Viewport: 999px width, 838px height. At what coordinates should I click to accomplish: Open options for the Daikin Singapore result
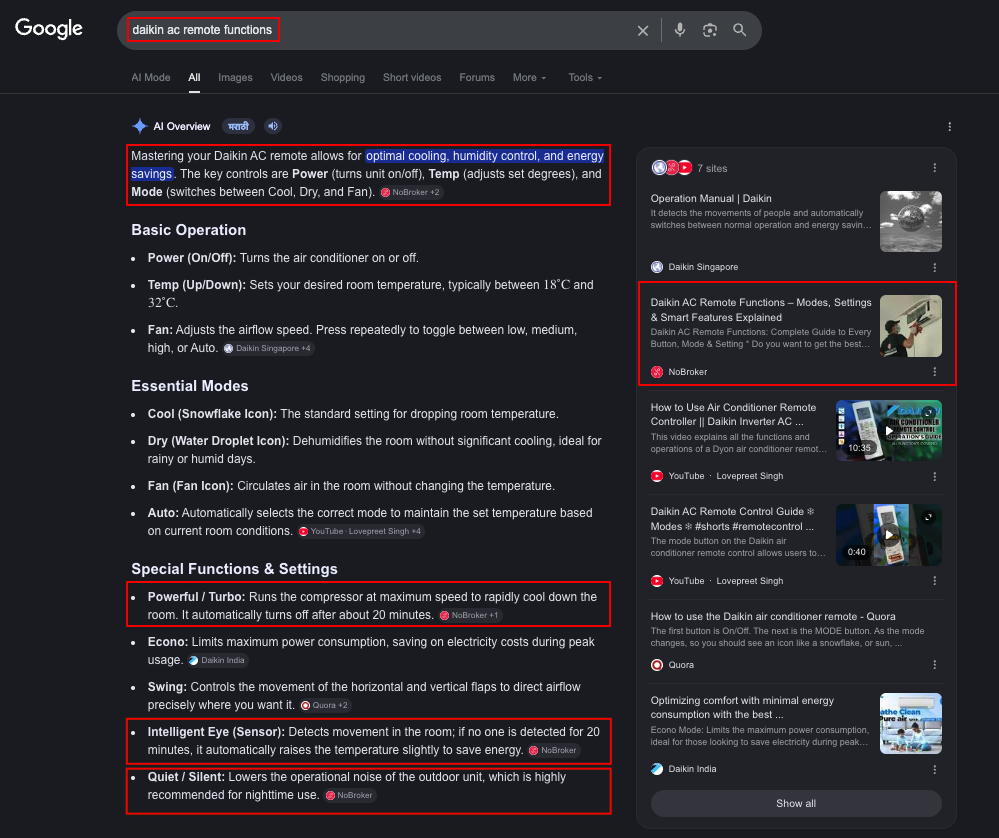tap(935, 268)
